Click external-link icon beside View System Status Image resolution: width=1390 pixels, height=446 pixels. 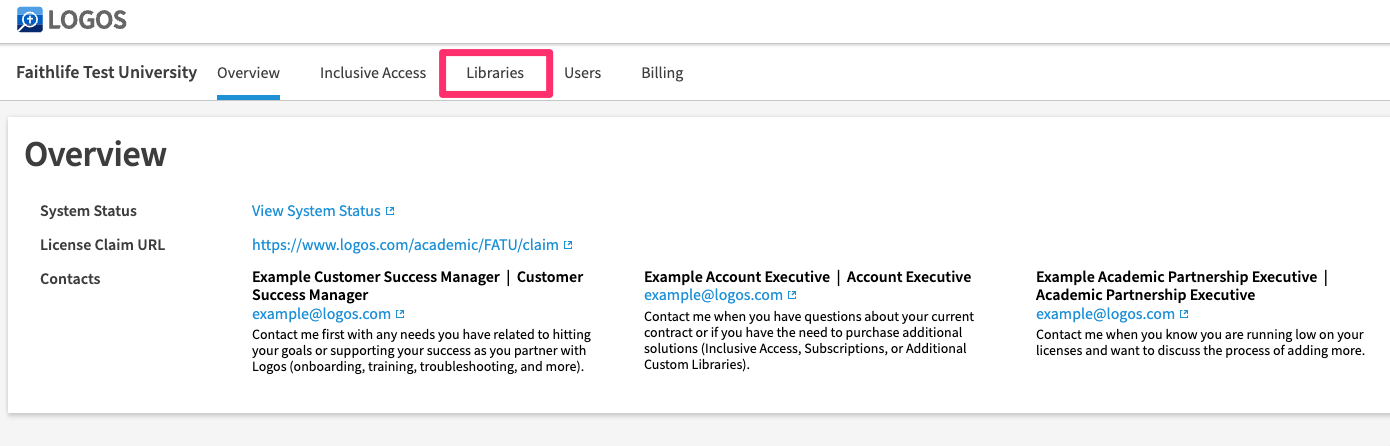[390, 211]
